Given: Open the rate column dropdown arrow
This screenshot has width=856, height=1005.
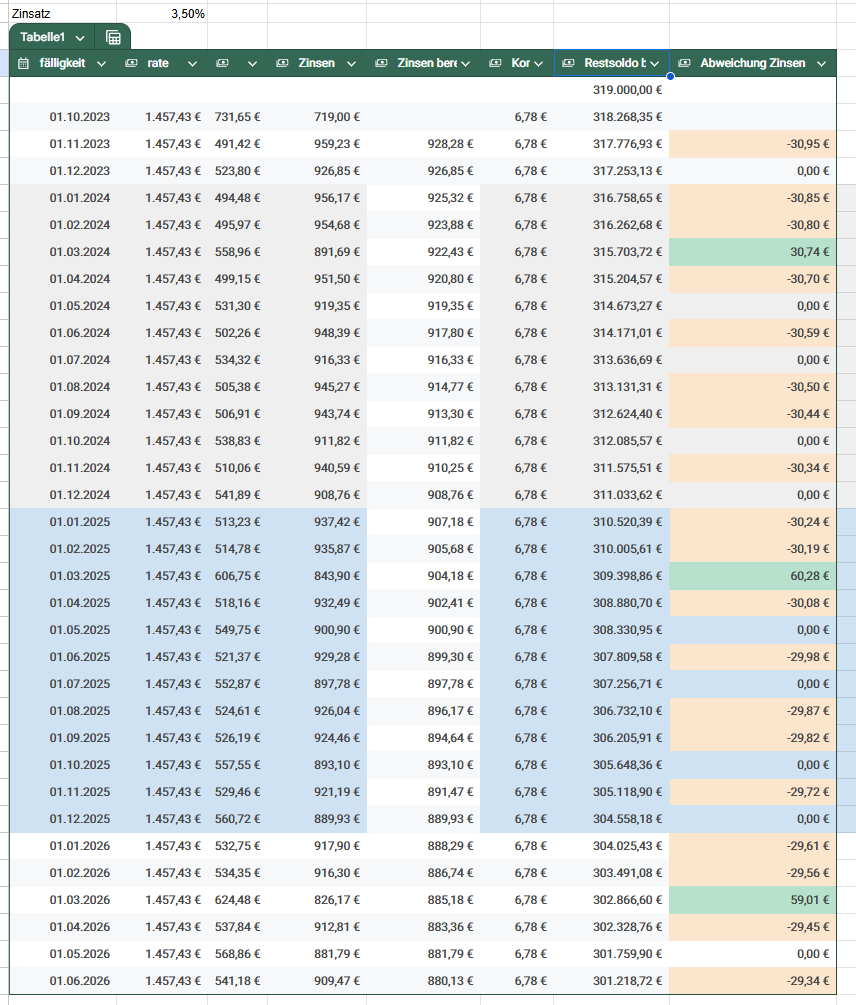Looking at the screenshot, I should point(192,63).
